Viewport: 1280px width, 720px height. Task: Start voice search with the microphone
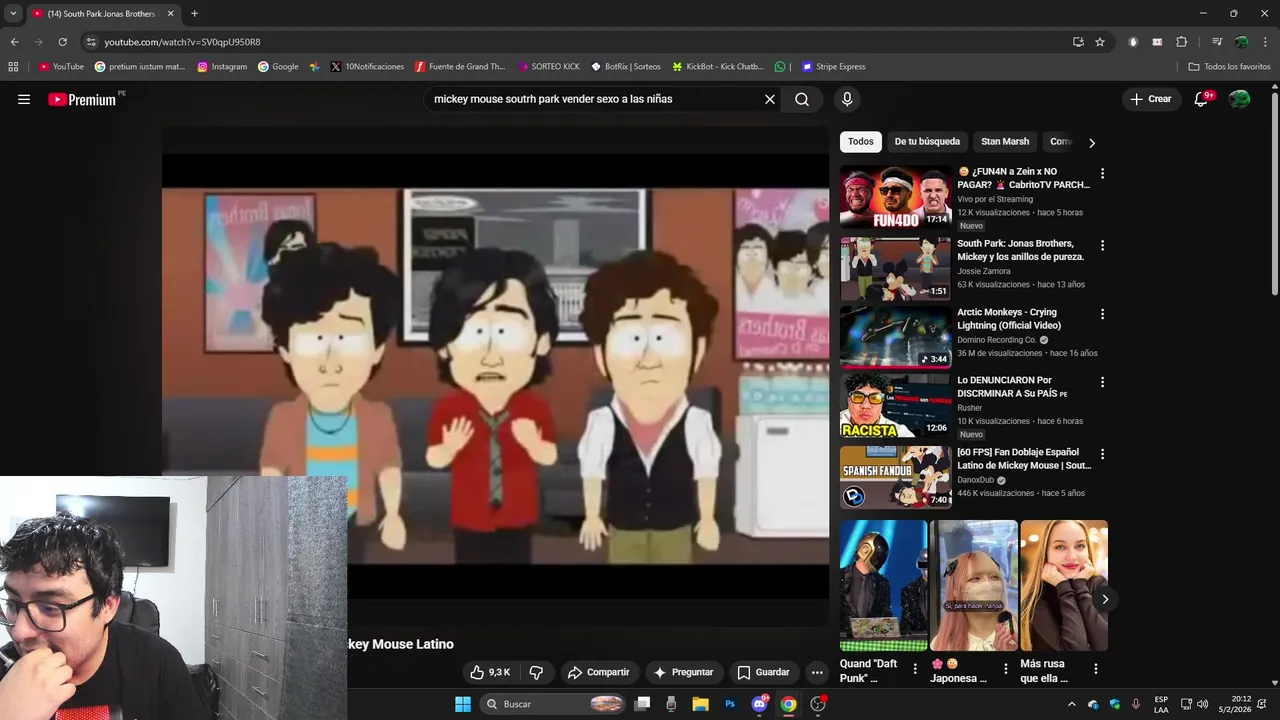(847, 99)
